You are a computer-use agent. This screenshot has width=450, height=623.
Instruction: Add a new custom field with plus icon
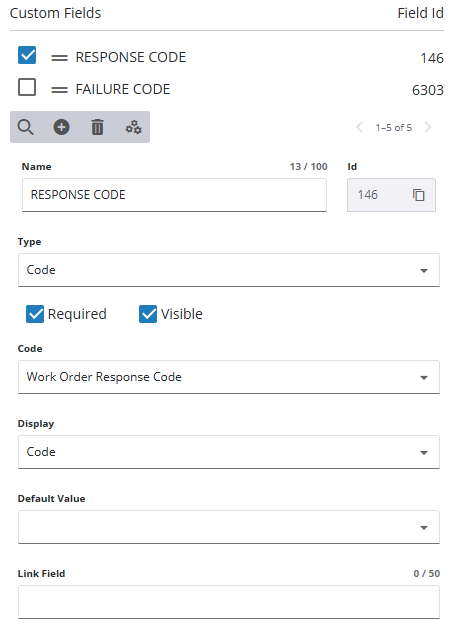tap(62, 128)
